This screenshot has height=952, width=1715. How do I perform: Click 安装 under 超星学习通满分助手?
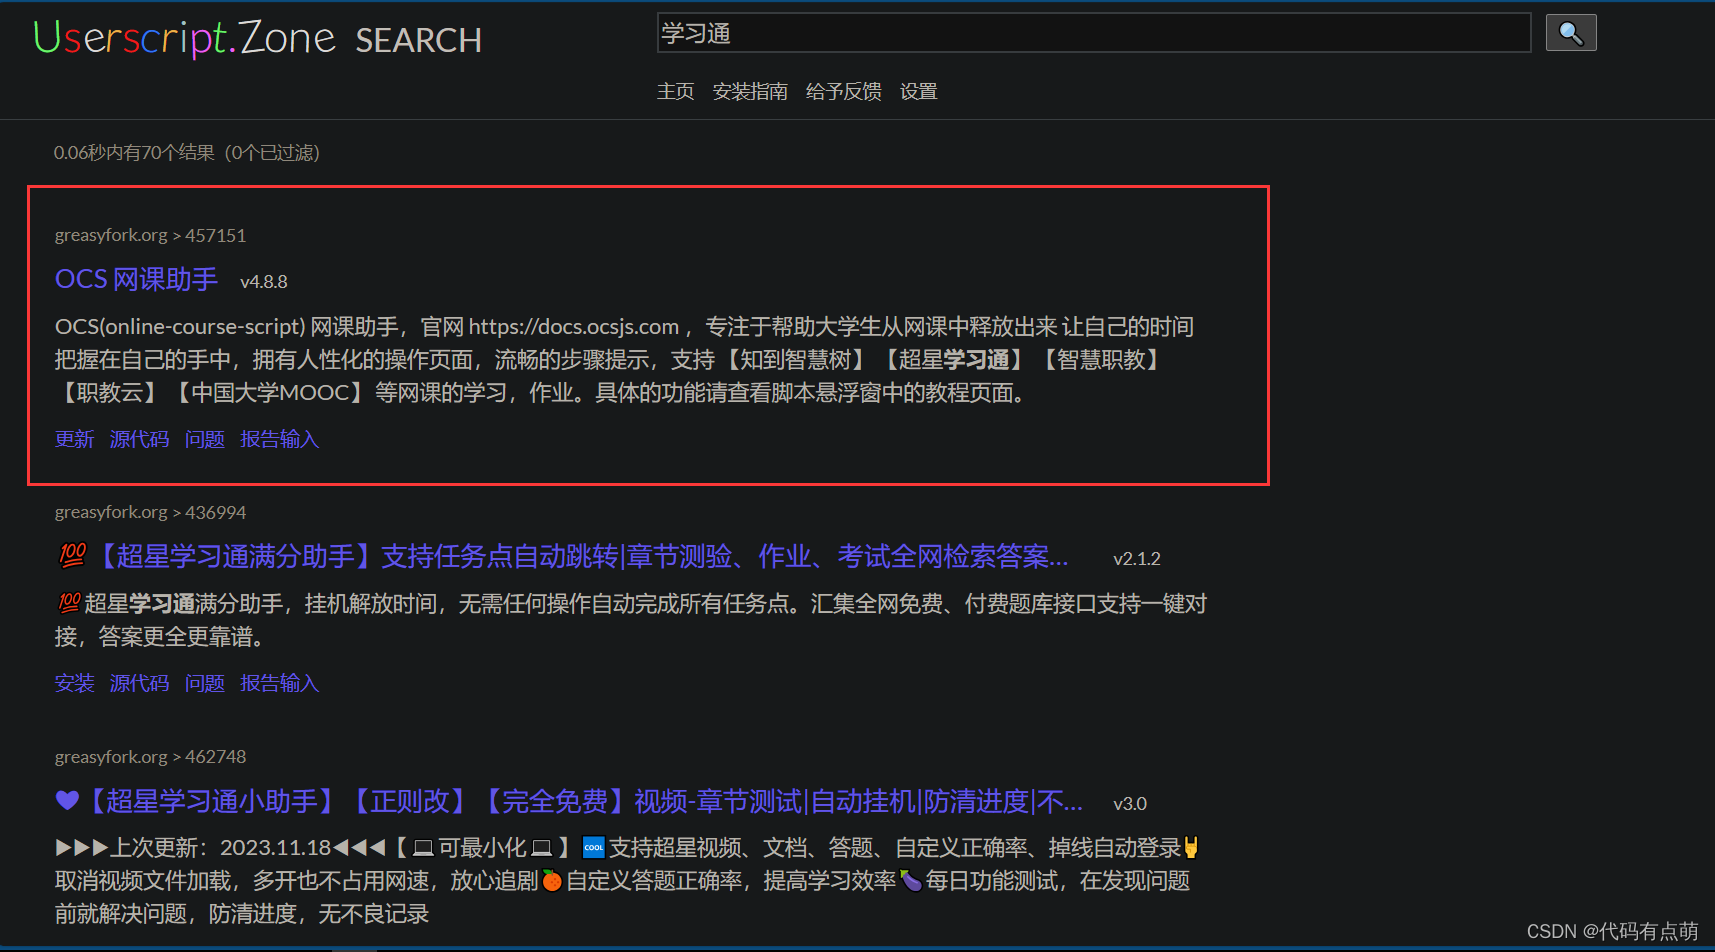[x=74, y=683]
